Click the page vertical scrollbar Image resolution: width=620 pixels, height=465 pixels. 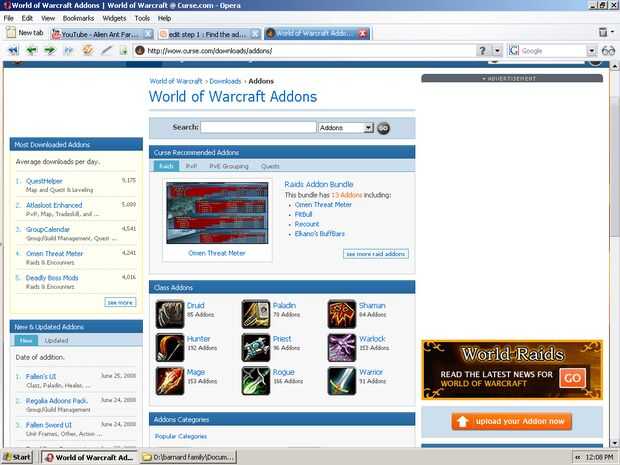(614, 253)
